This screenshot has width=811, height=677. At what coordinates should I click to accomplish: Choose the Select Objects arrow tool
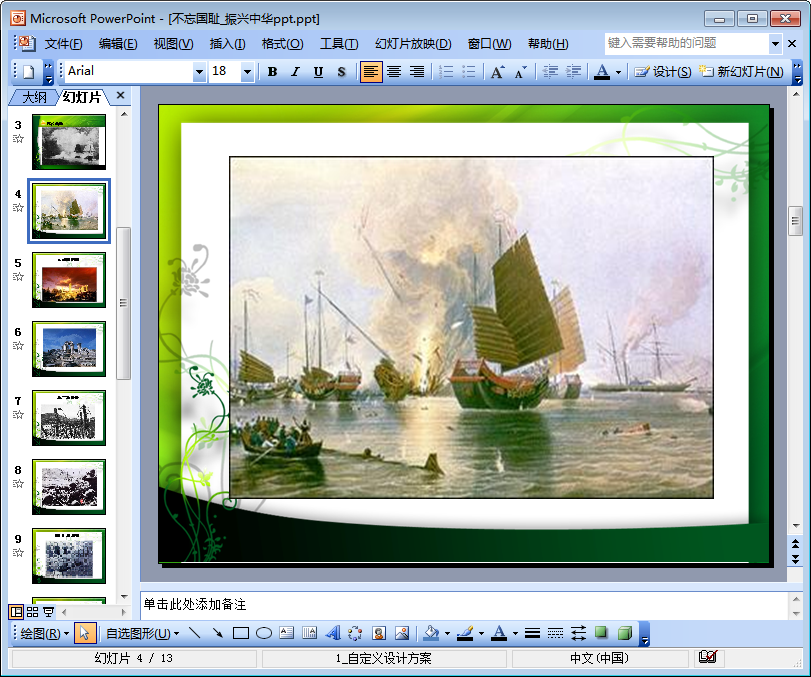coord(85,634)
